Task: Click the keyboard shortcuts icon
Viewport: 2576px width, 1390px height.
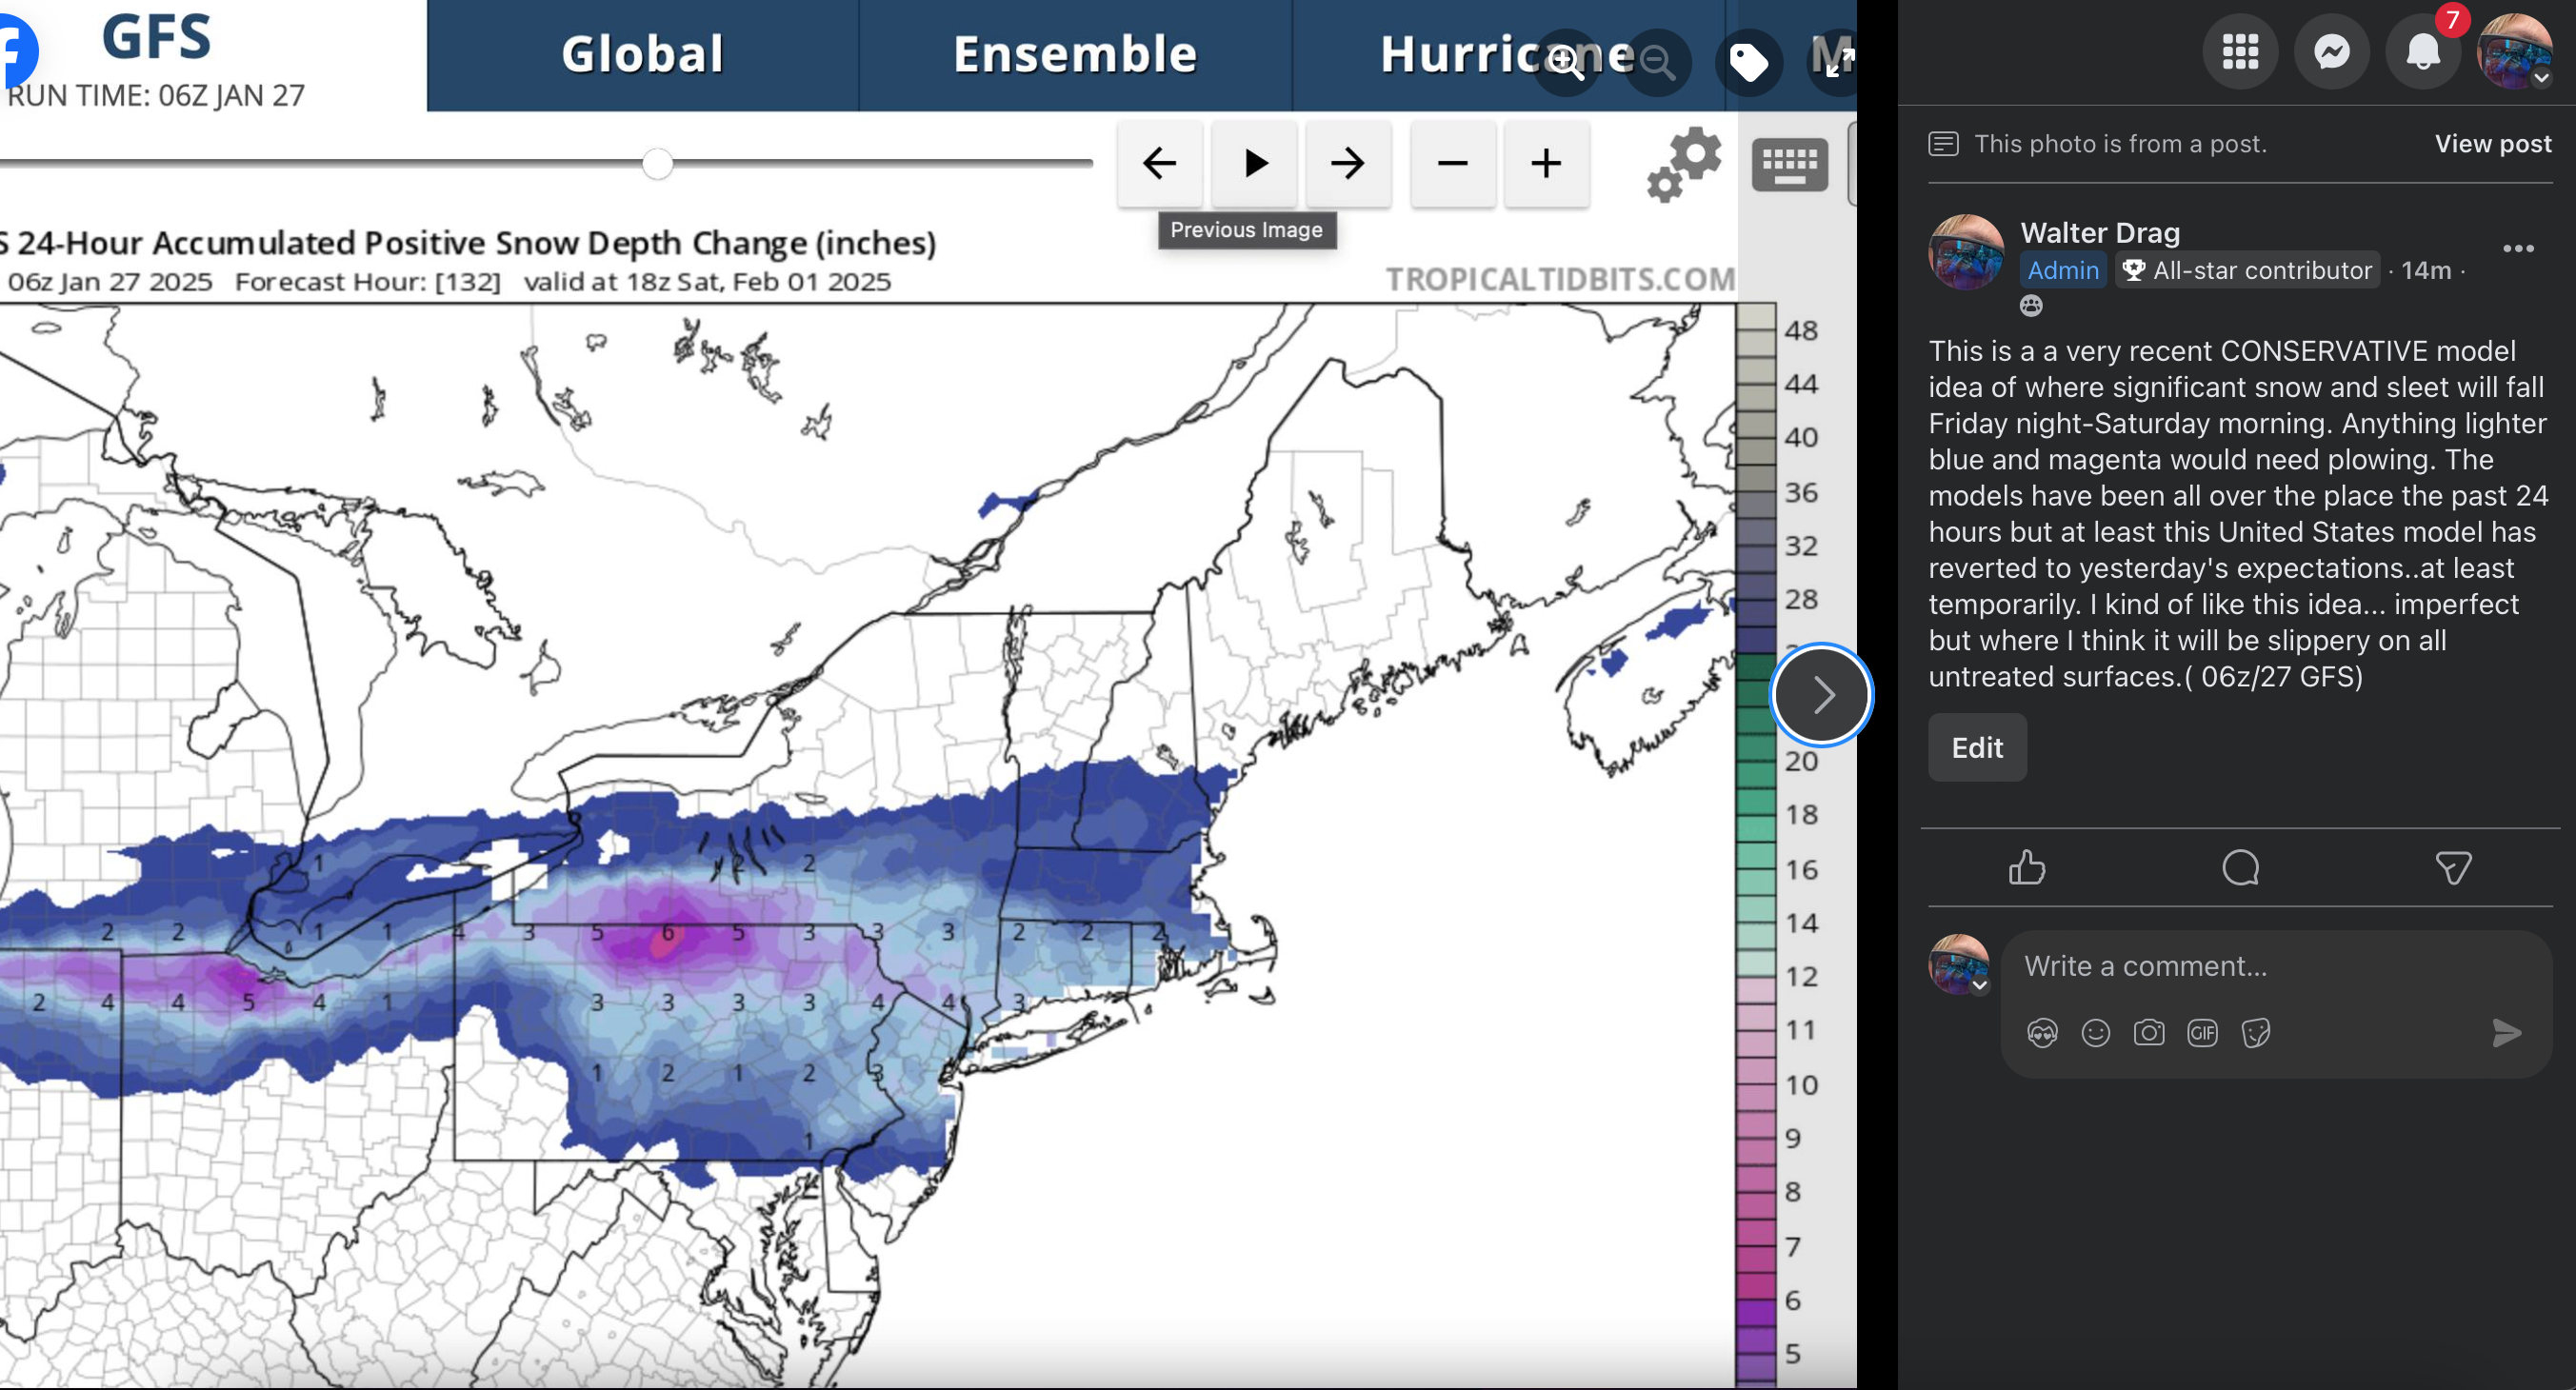Action: point(1789,163)
